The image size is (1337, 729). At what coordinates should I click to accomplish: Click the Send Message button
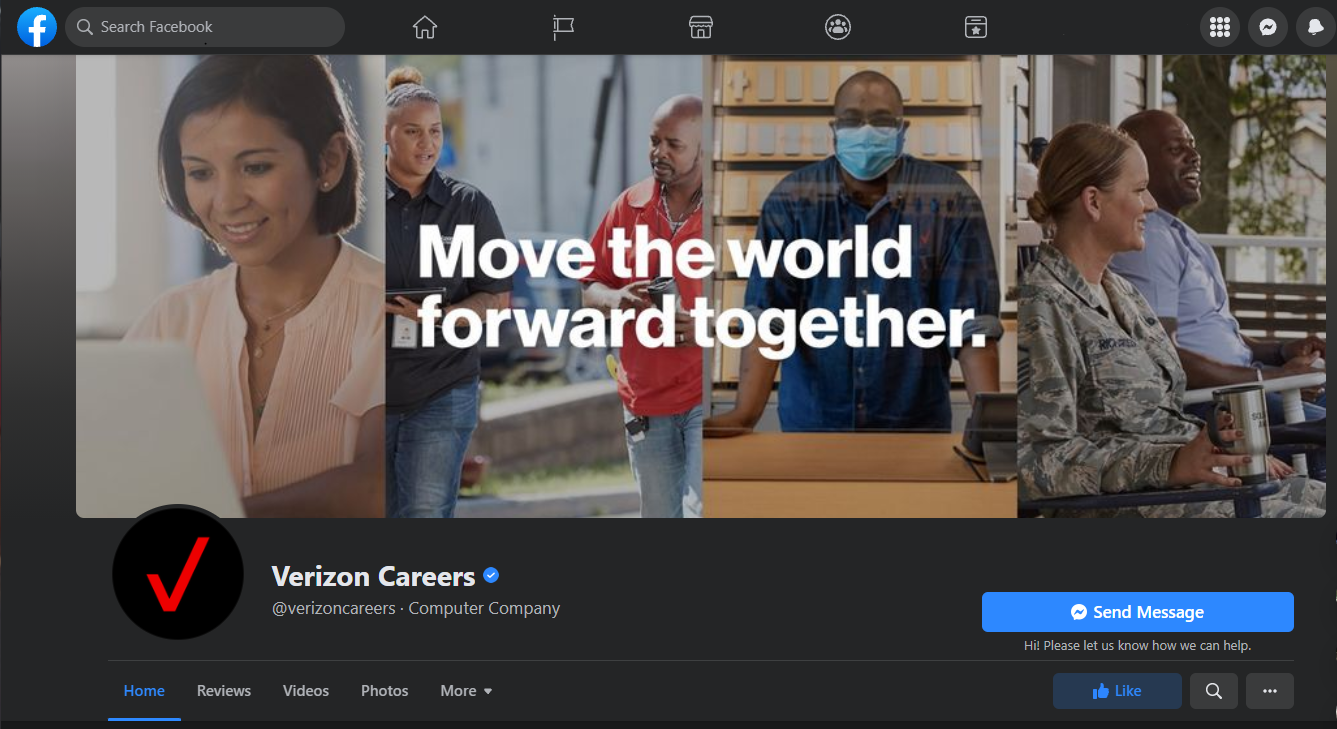(x=1138, y=612)
